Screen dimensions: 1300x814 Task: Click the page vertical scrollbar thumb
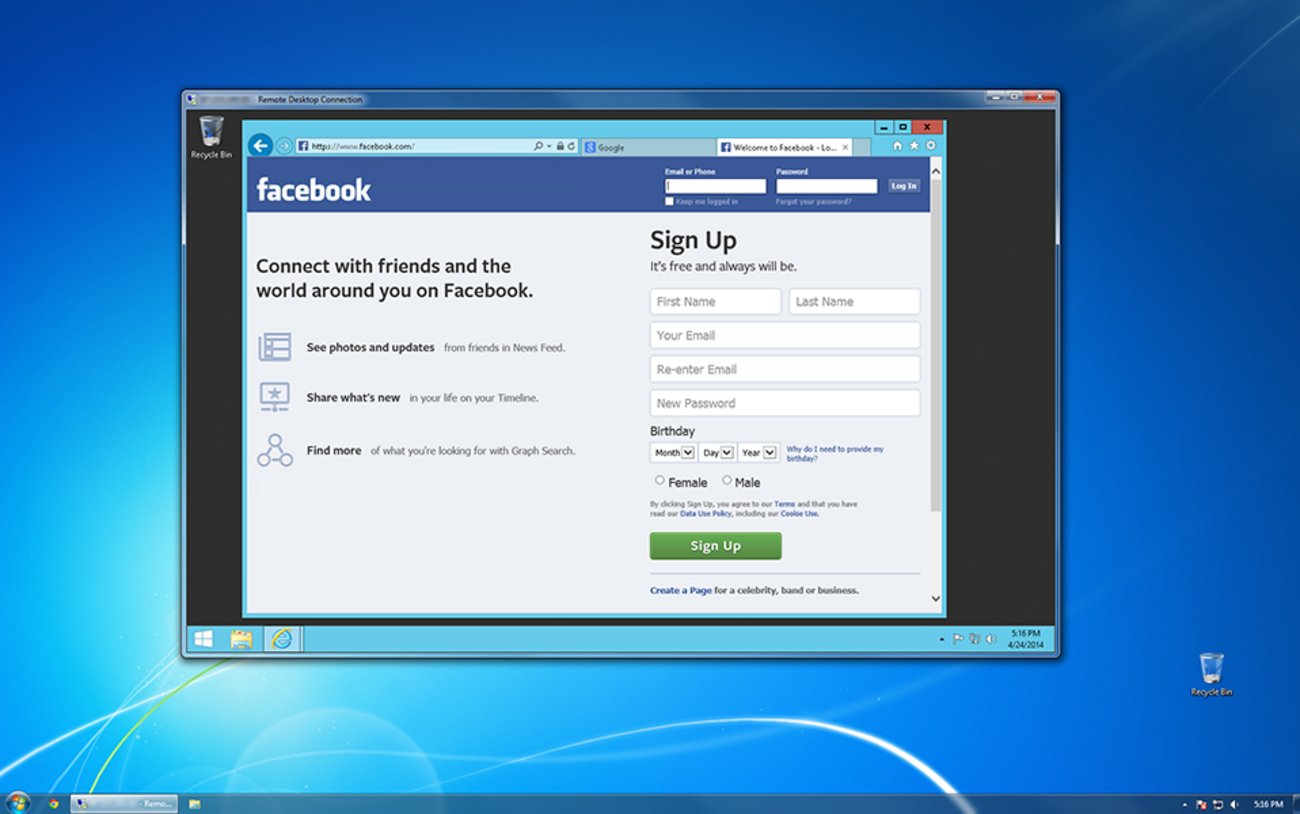936,346
